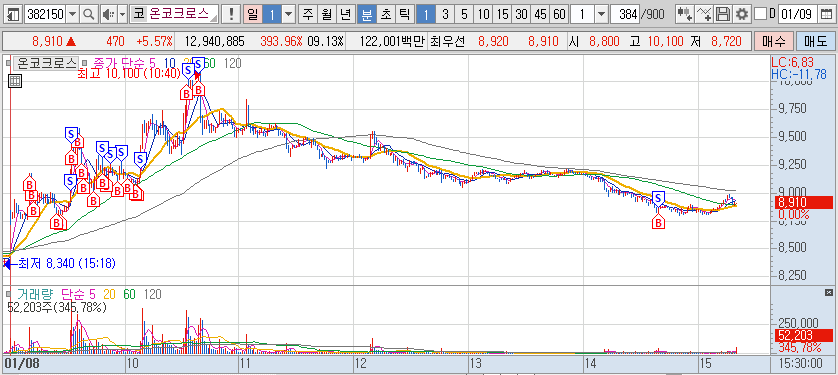838x375 pixels.
Task: Click the 온코크로스 chart legend label
Action: [46, 64]
